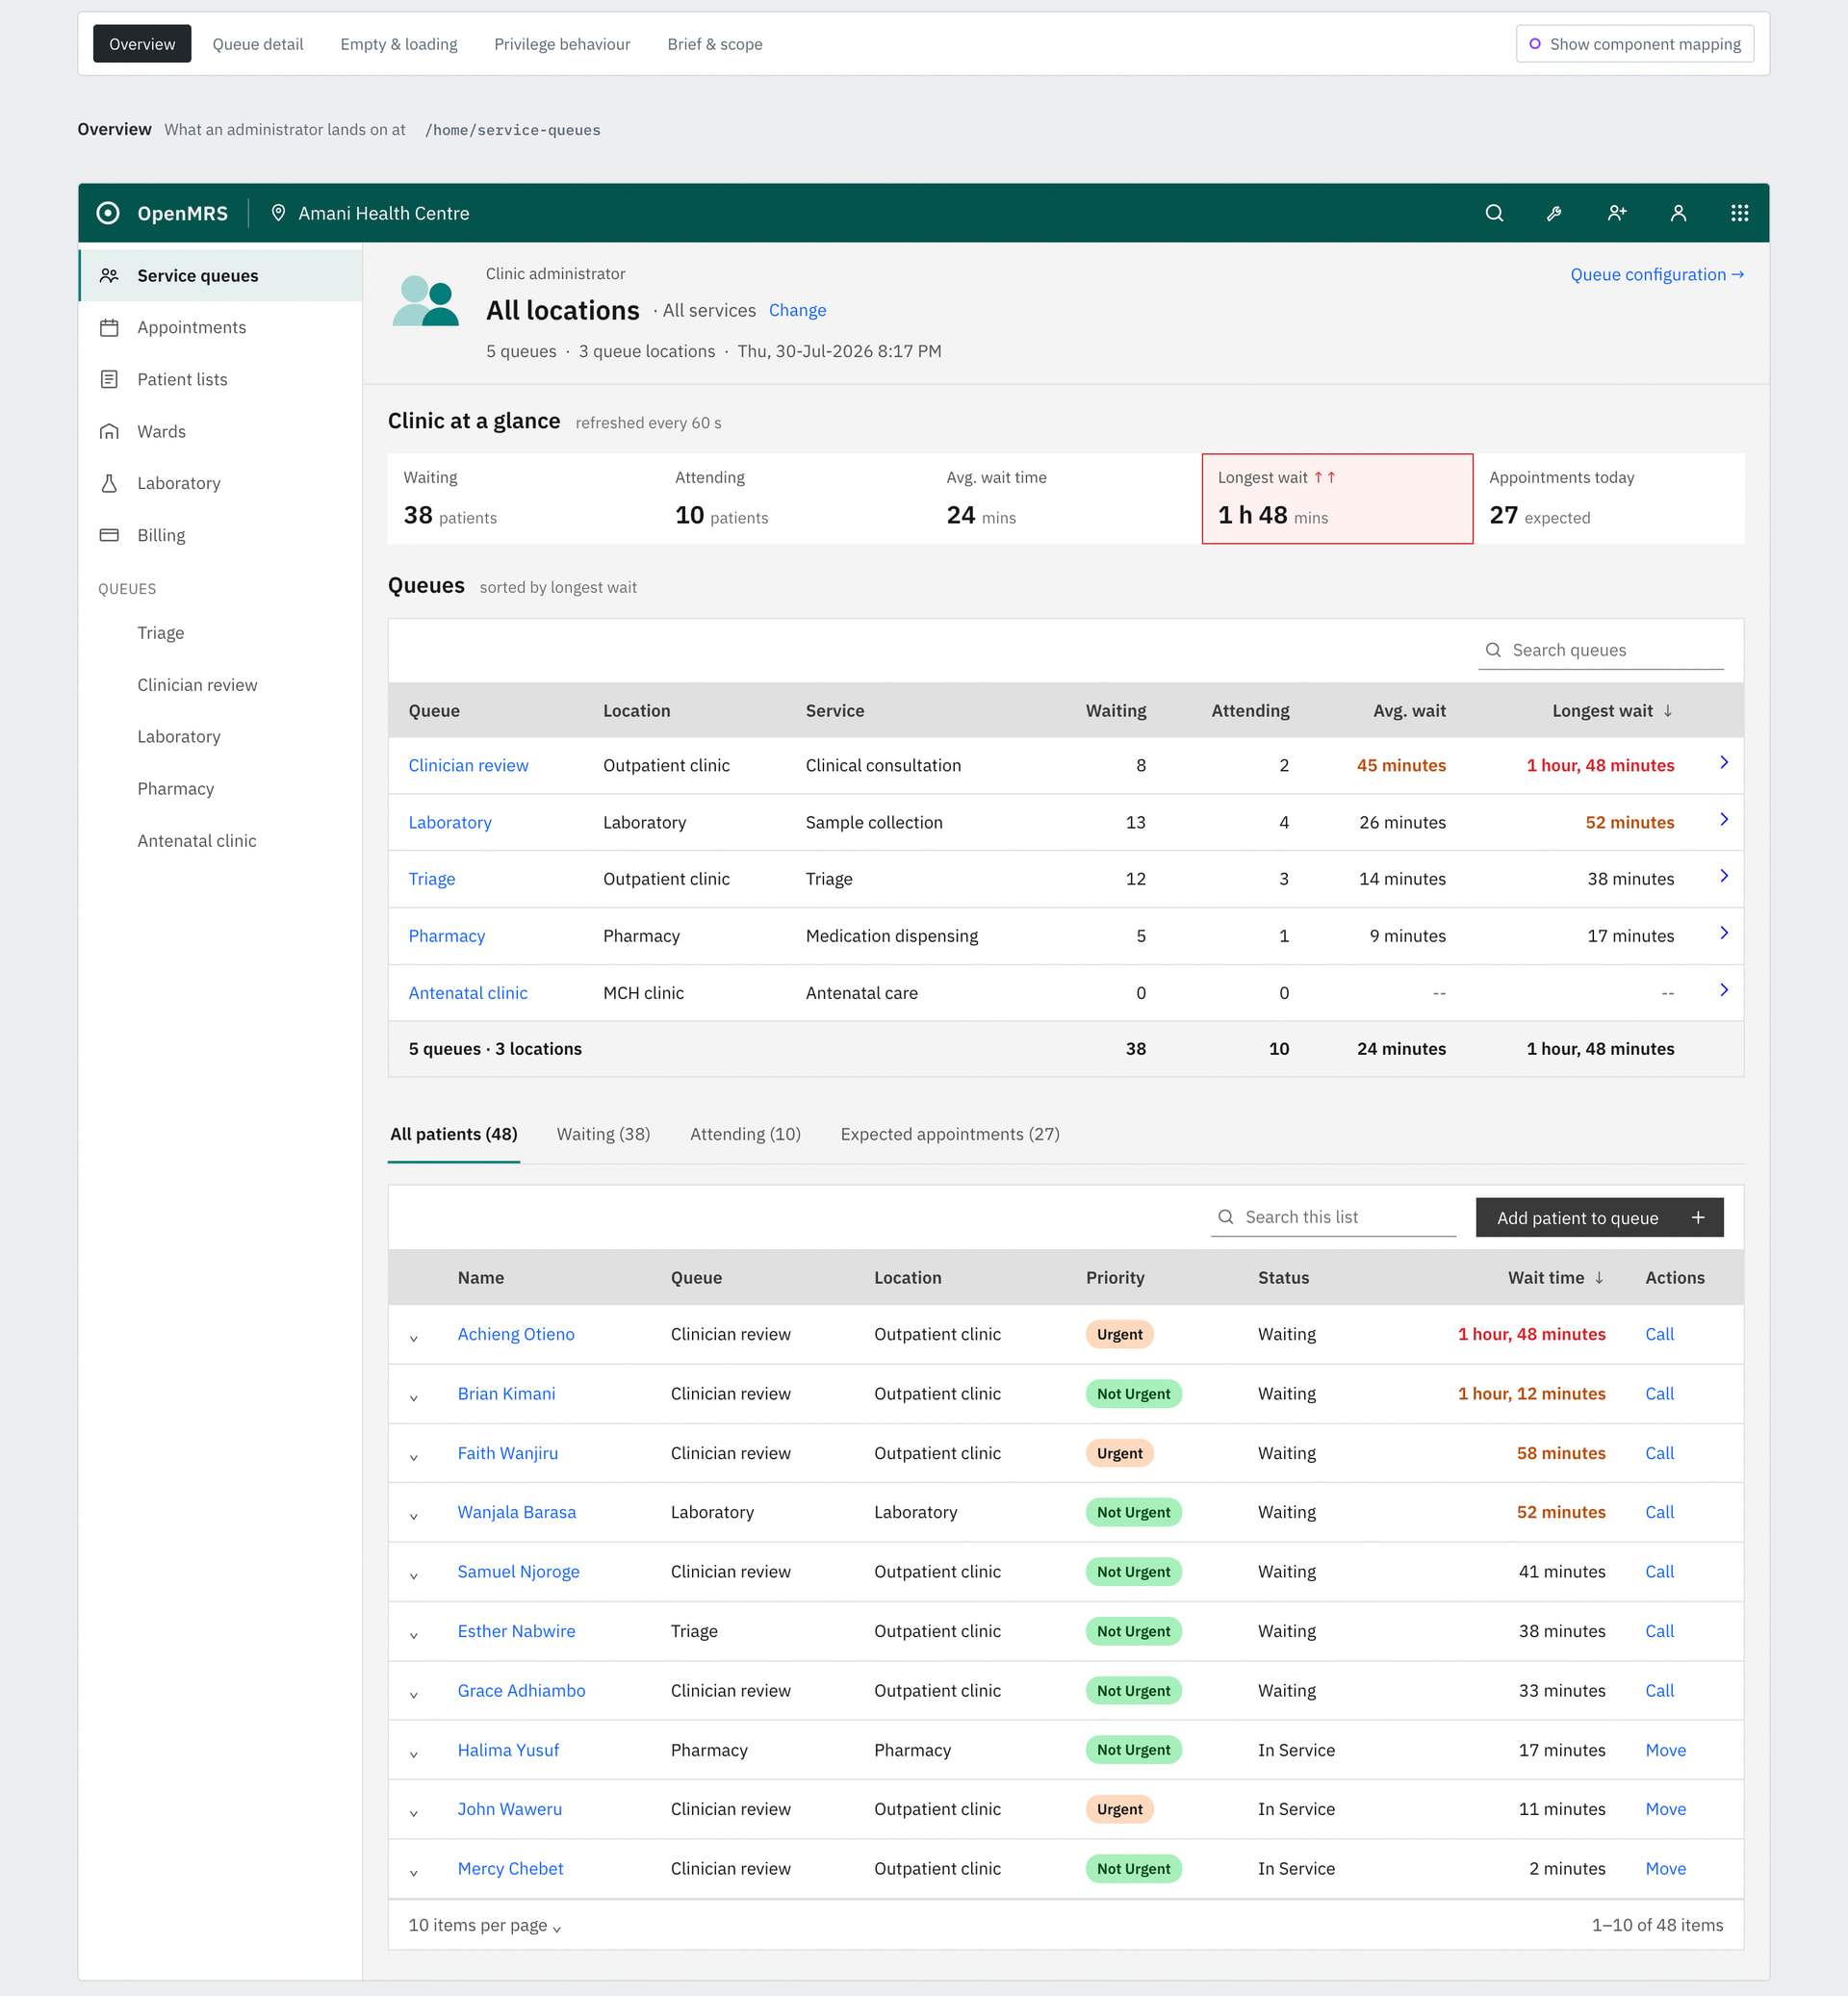1848x1996 pixels.
Task: Click Urgent badge for Faith Wanjiru
Action: click(1119, 1453)
